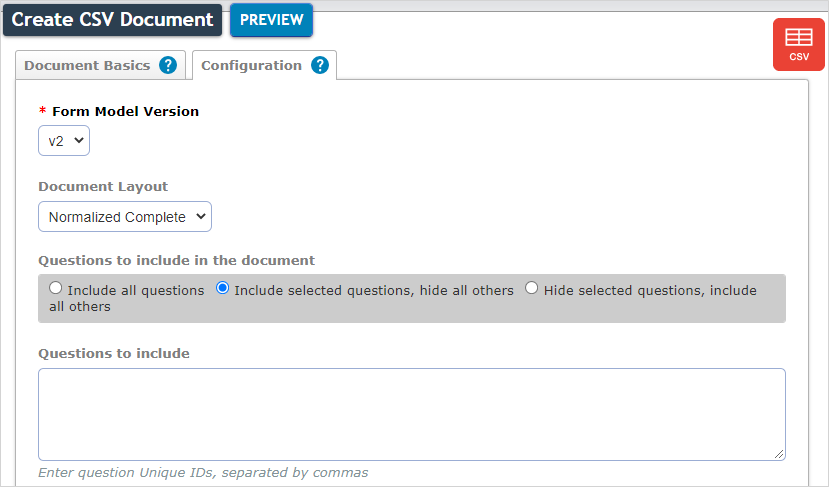829x487 pixels.
Task: Click the Create CSV Document header
Action: (x=112, y=20)
